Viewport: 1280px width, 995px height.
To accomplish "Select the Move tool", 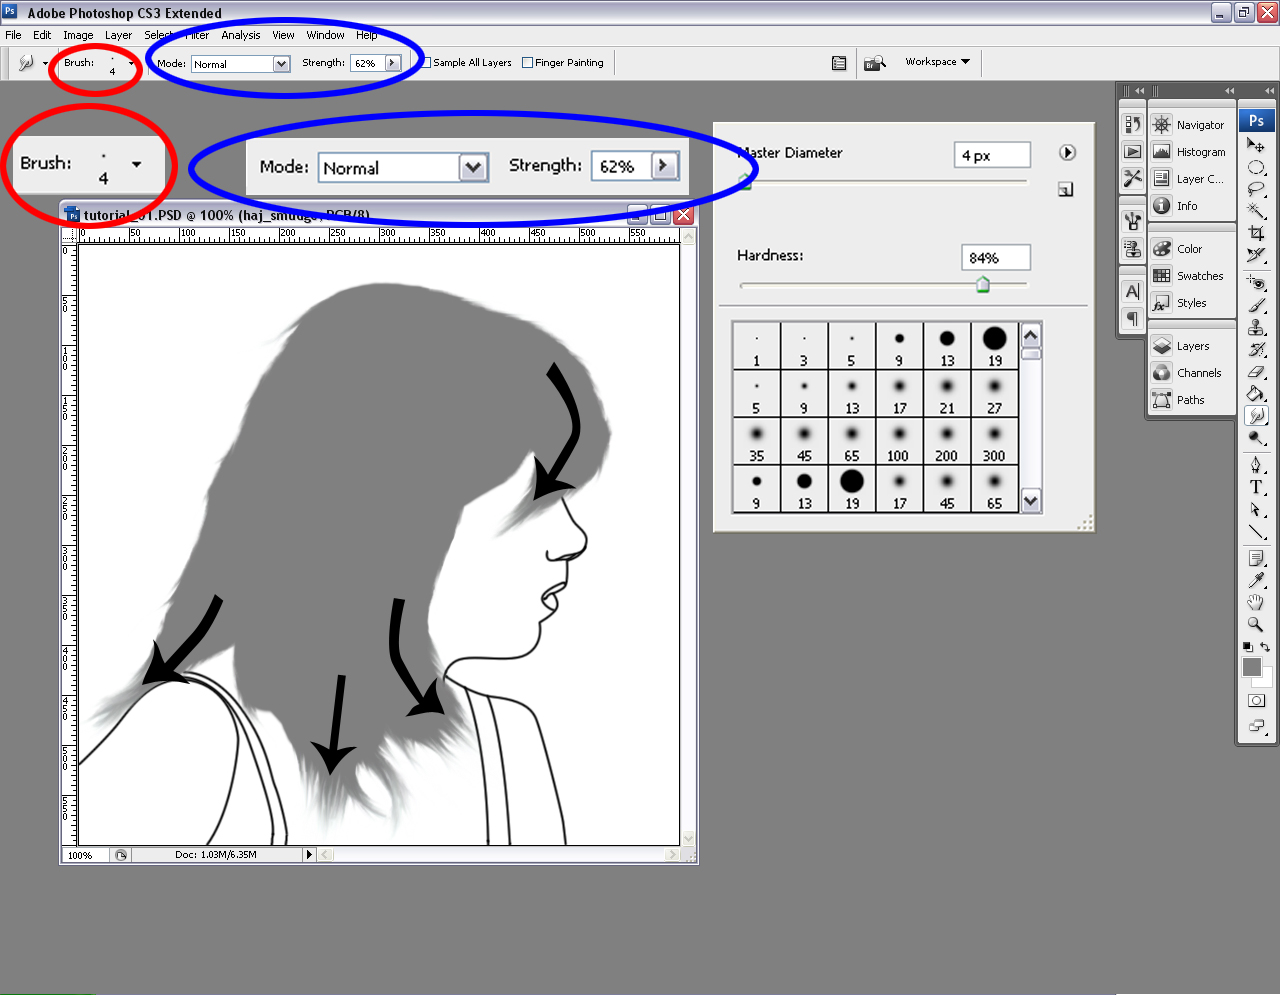I will (x=1257, y=146).
